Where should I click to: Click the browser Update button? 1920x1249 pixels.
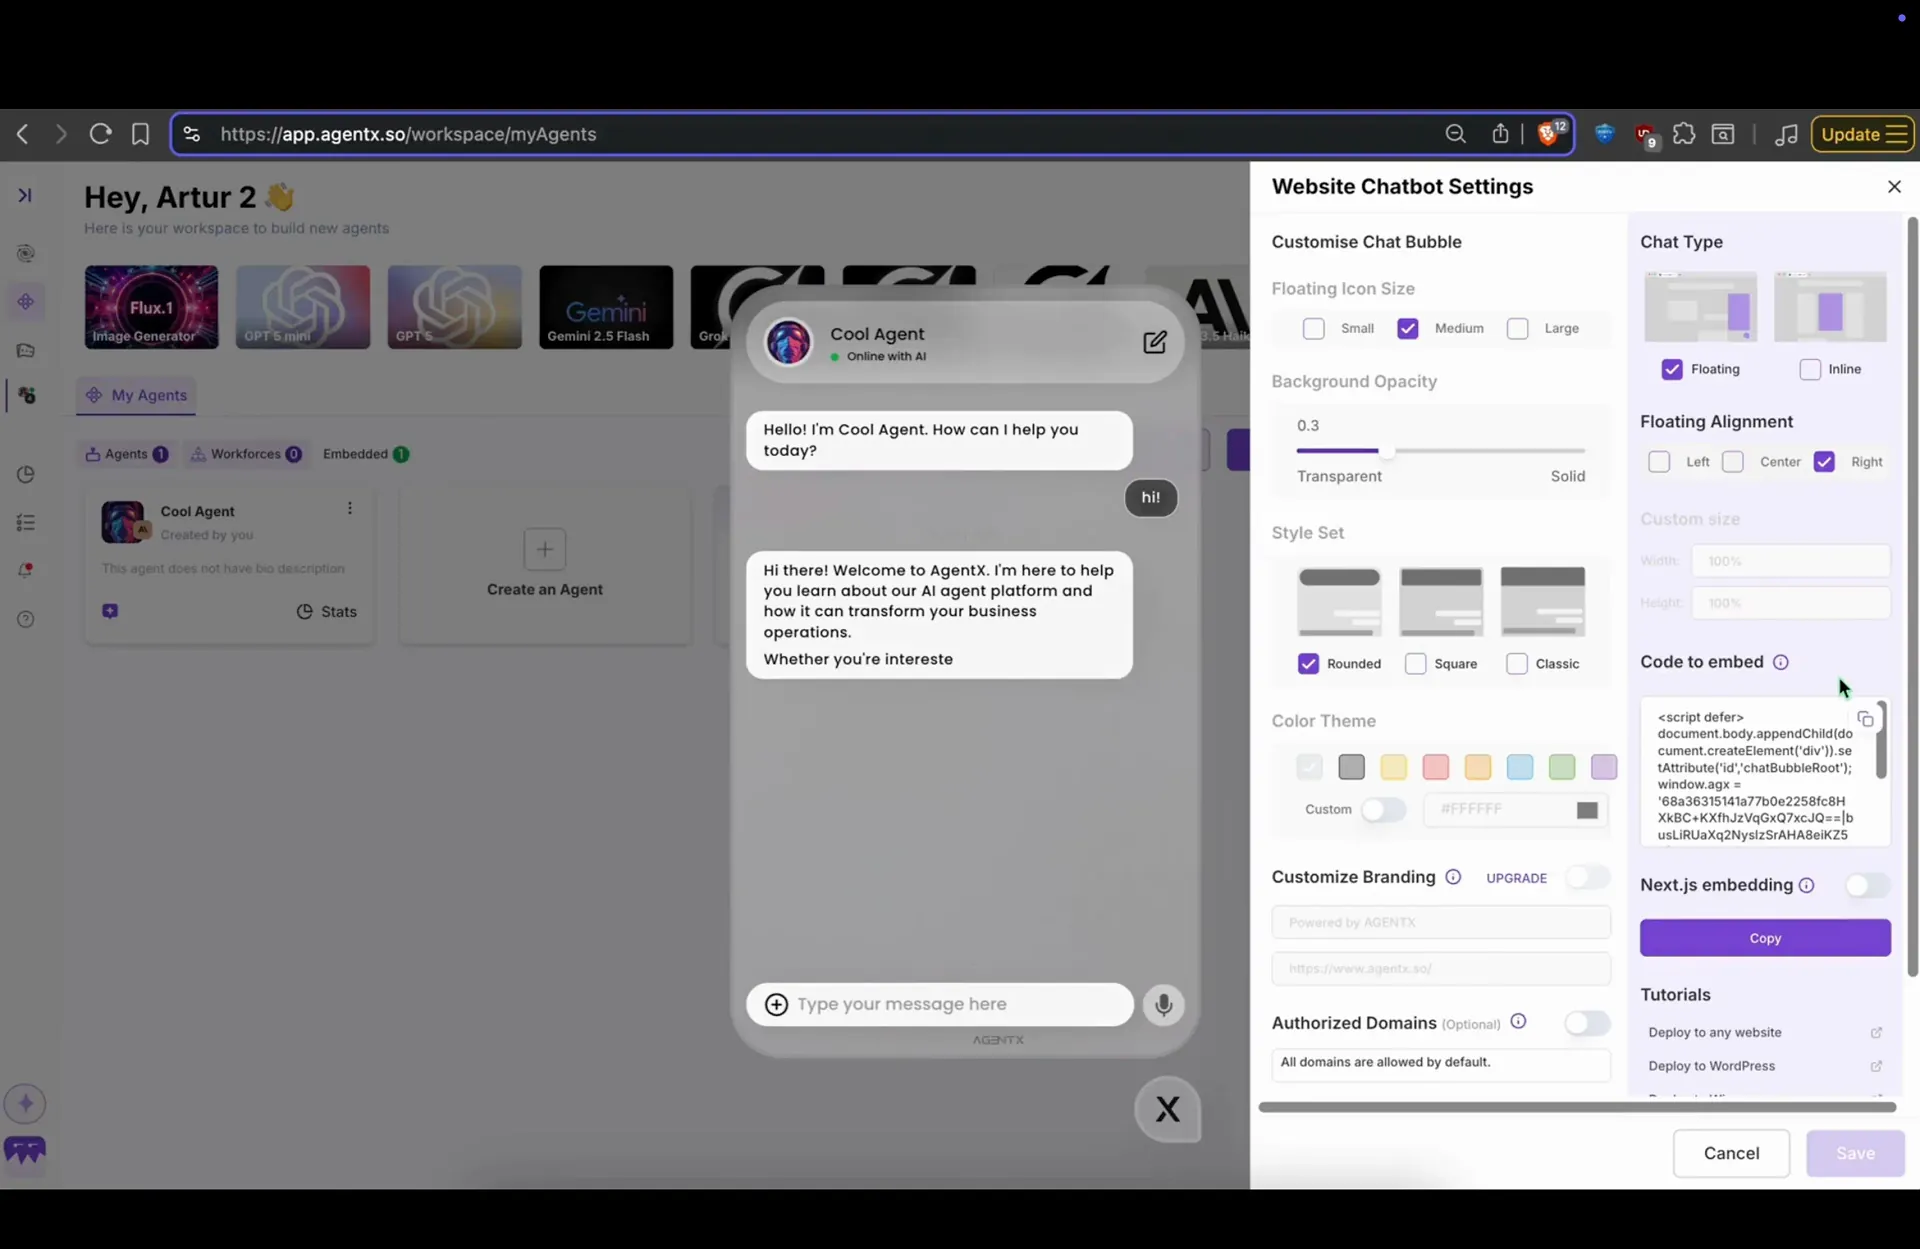tap(1862, 134)
